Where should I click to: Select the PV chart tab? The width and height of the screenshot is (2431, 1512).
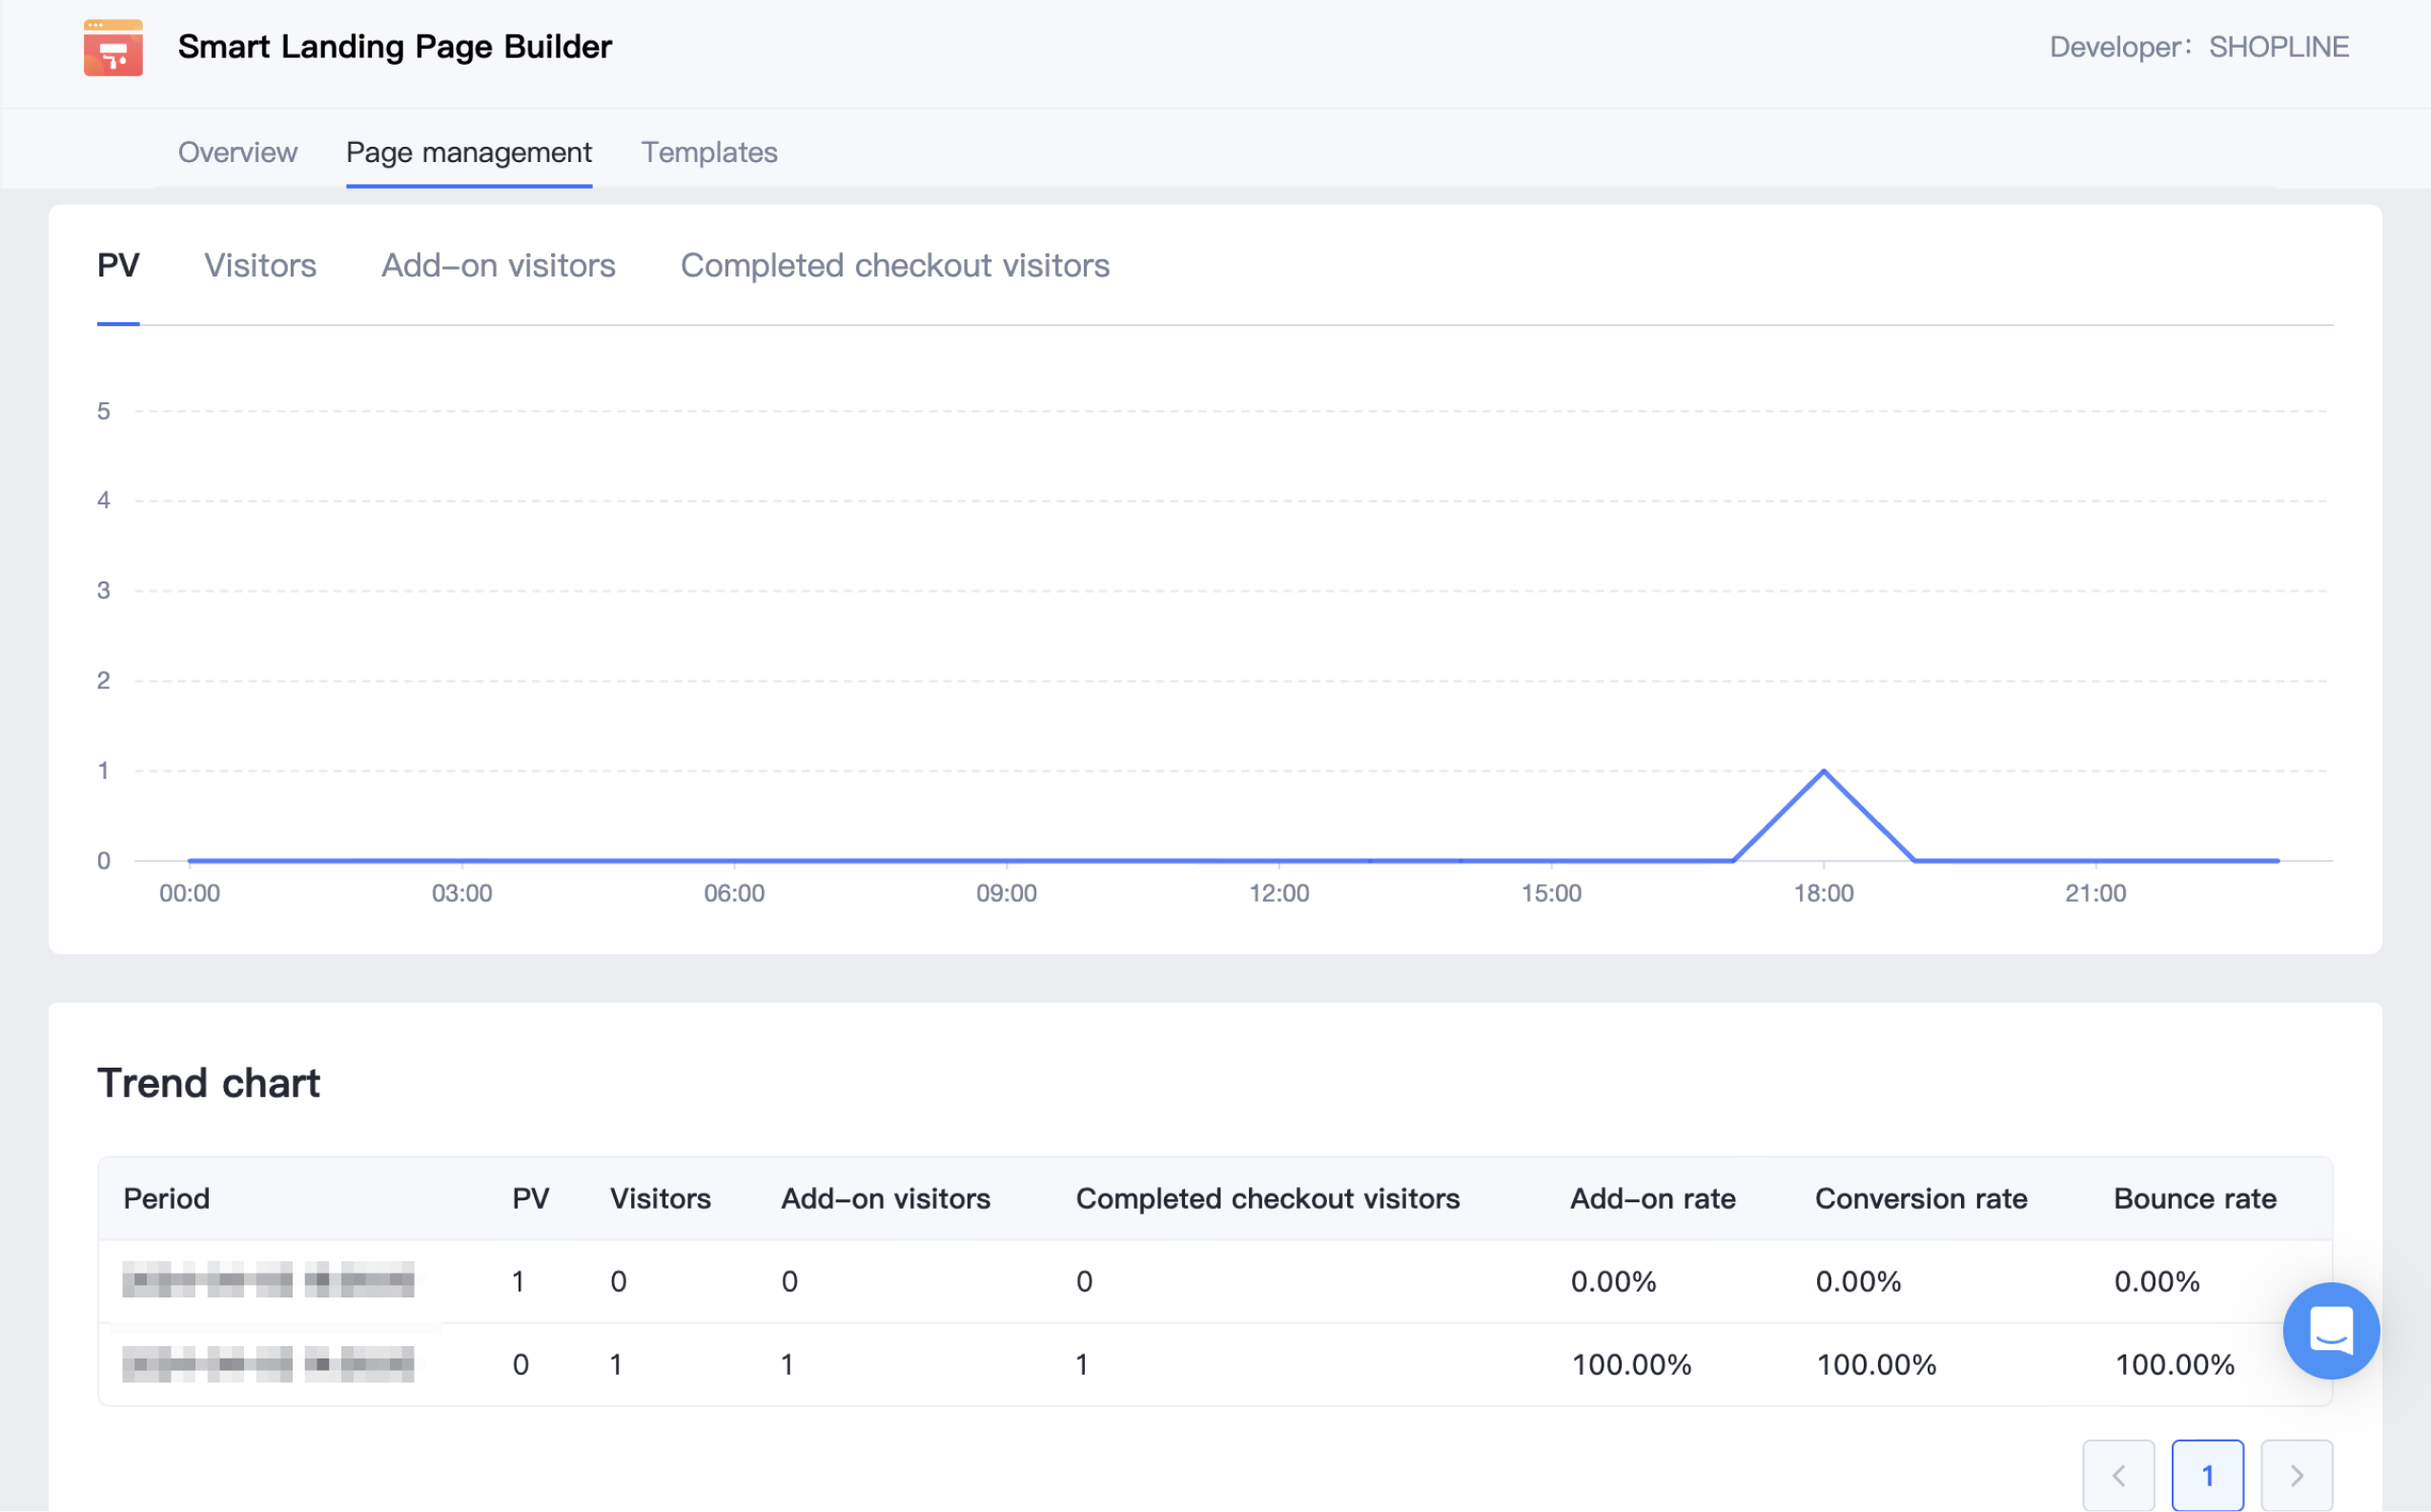click(118, 265)
